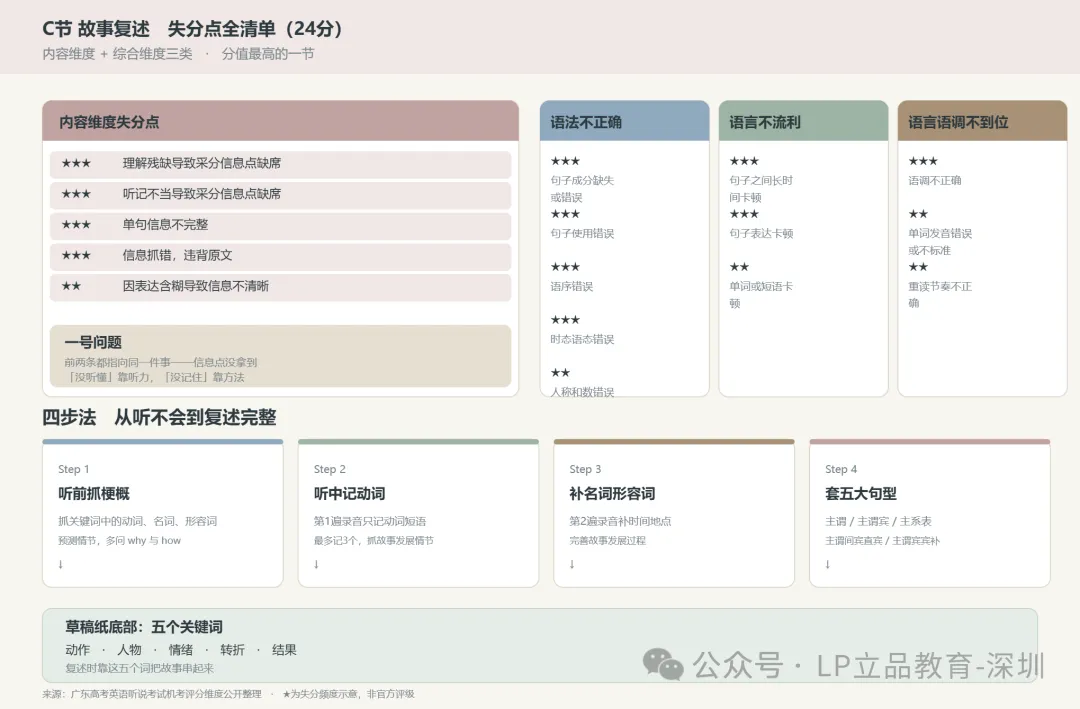This screenshot has width=1080, height=709.
Task: Click the Step 1 label
Action: click(x=74, y=469)
